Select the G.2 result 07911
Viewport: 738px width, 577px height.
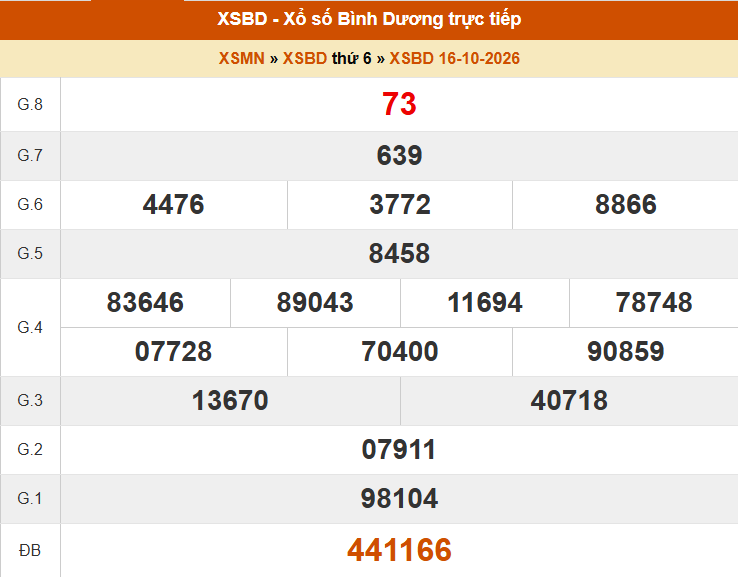click(399, 449)
